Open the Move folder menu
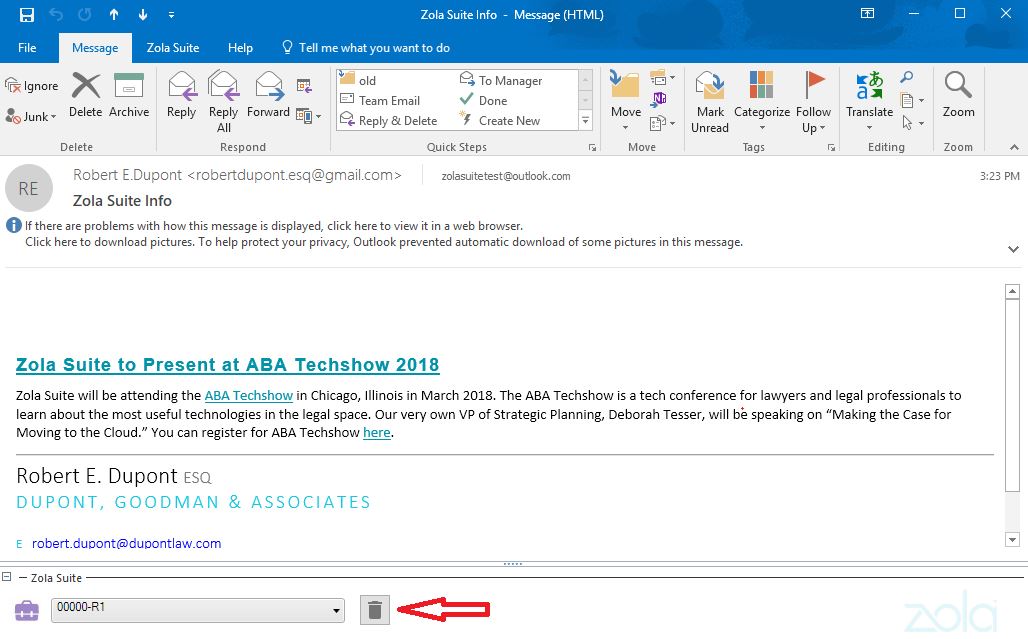This screenshot has height=639, width=1028. pos(625,101)
